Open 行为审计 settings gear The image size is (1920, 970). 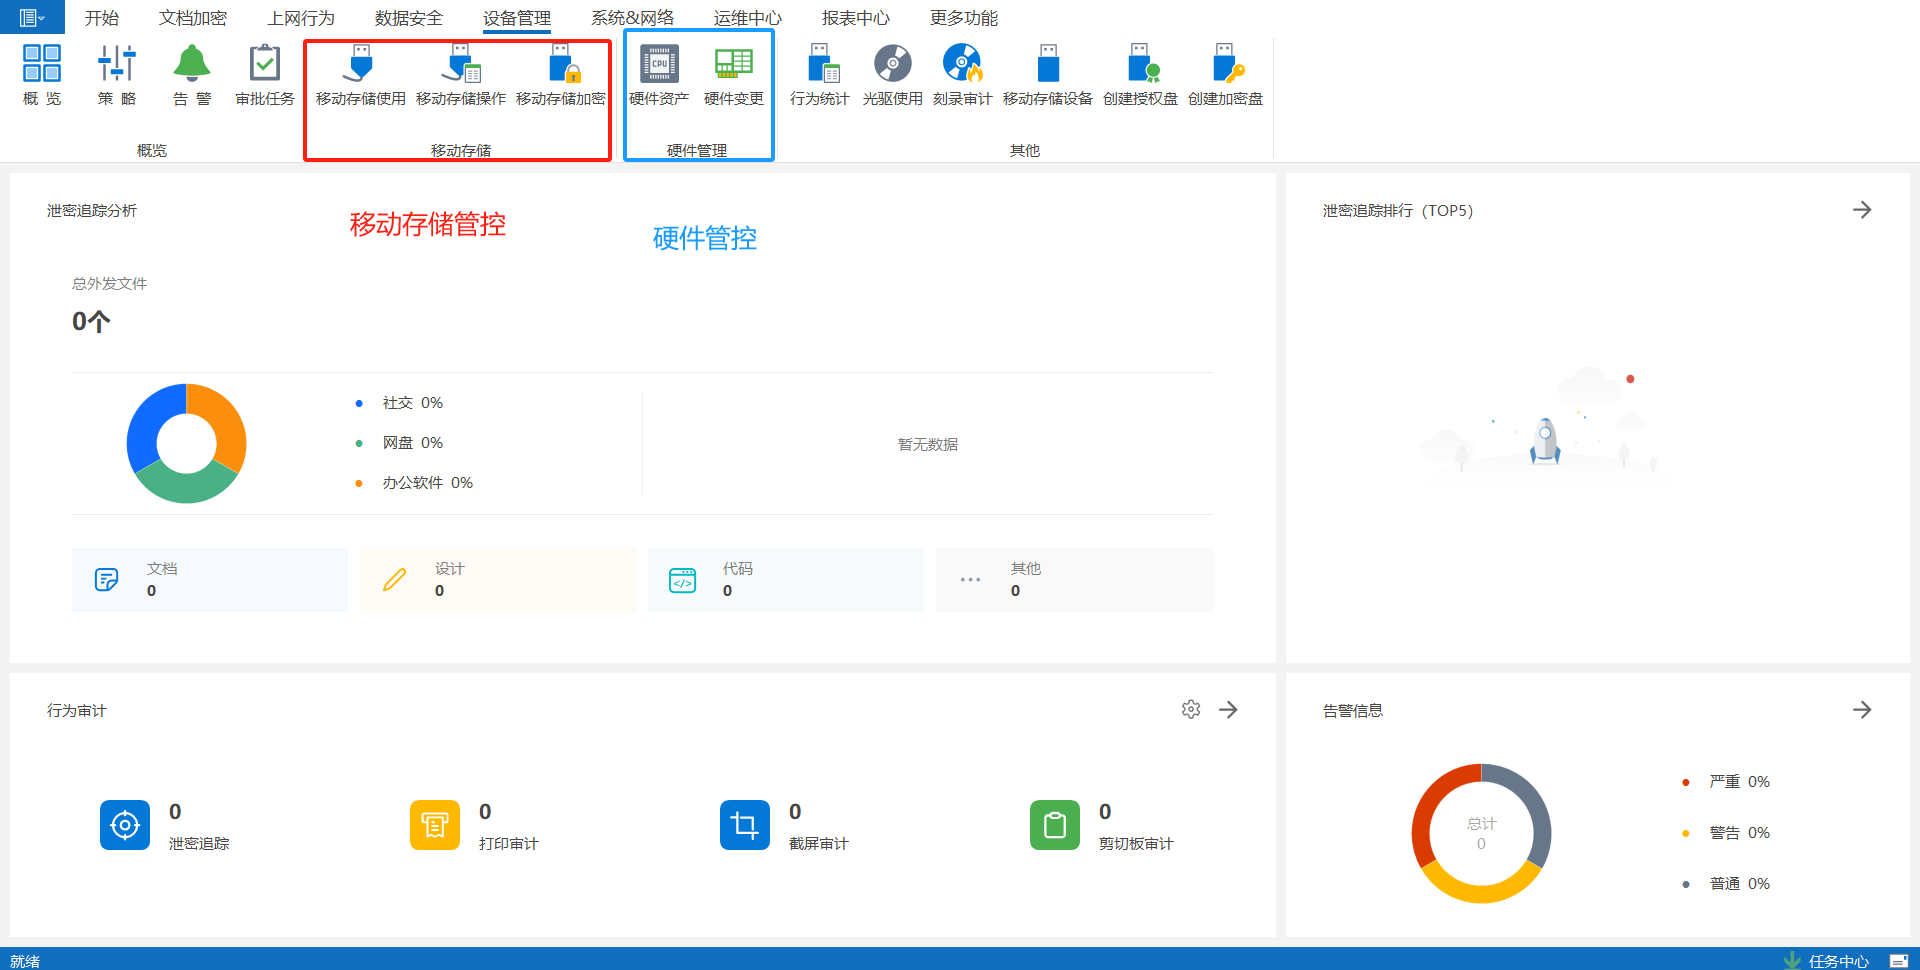tap(1191, 709)
